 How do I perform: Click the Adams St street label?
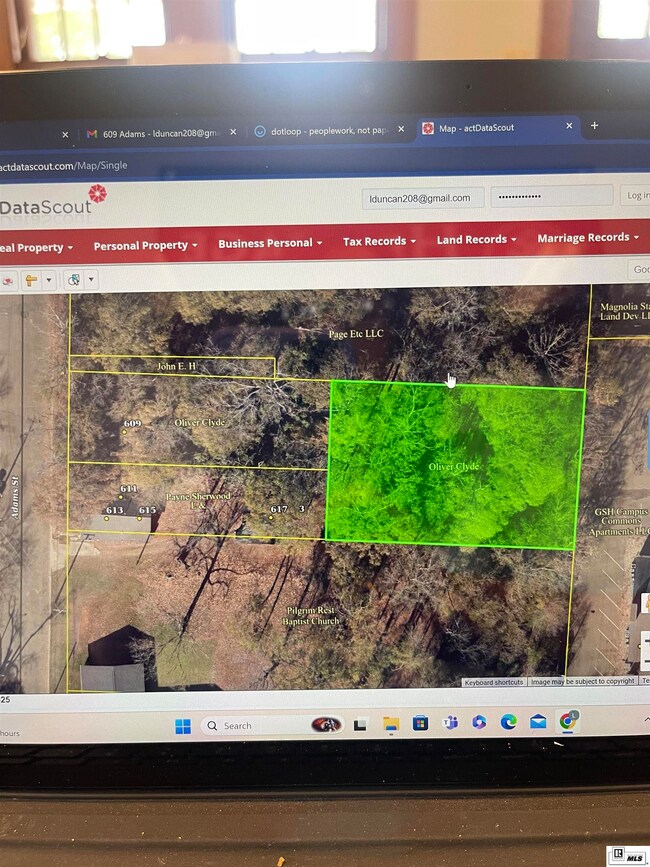(x=15, y=497)
